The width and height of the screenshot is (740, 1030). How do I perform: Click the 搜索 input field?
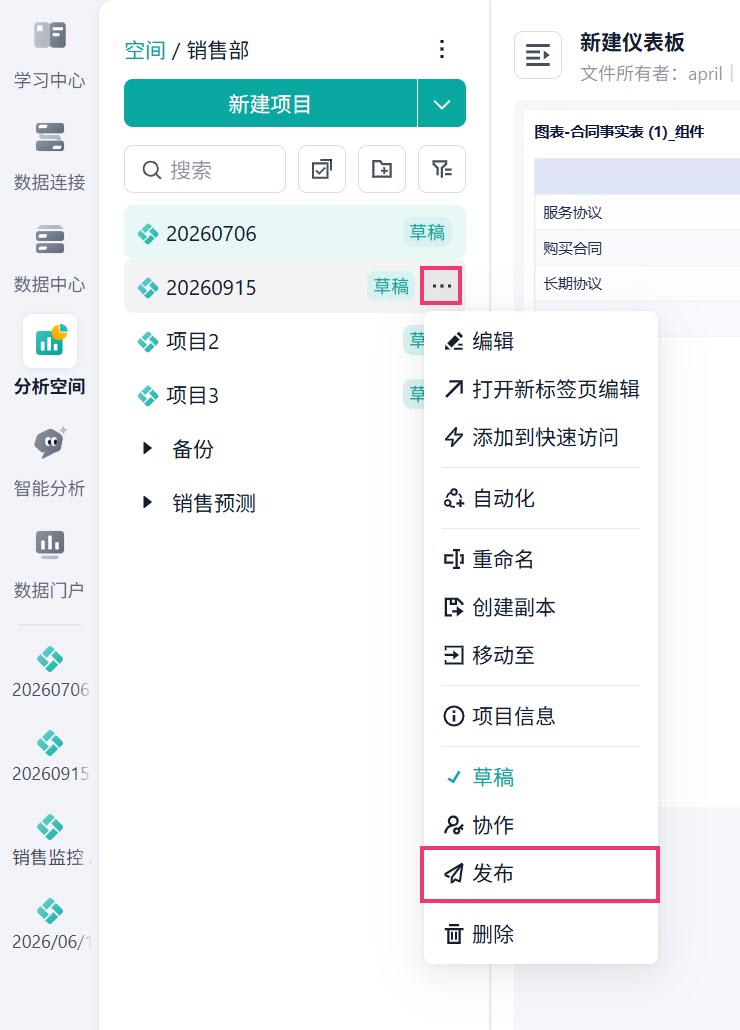205,169
